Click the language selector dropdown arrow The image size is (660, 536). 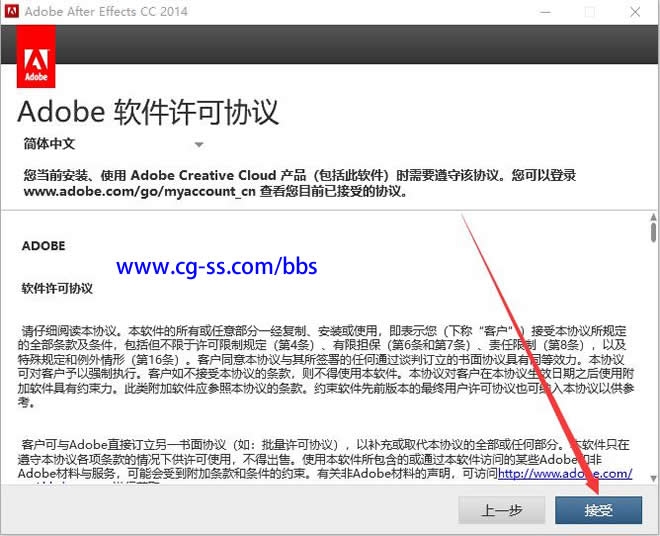[x=199, y=145]
